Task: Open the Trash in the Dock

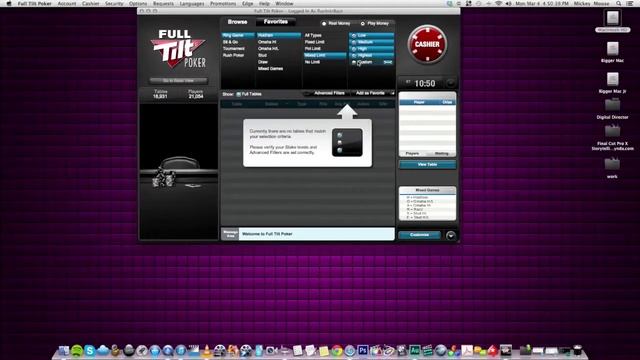Action: click(x=578, y=351)
